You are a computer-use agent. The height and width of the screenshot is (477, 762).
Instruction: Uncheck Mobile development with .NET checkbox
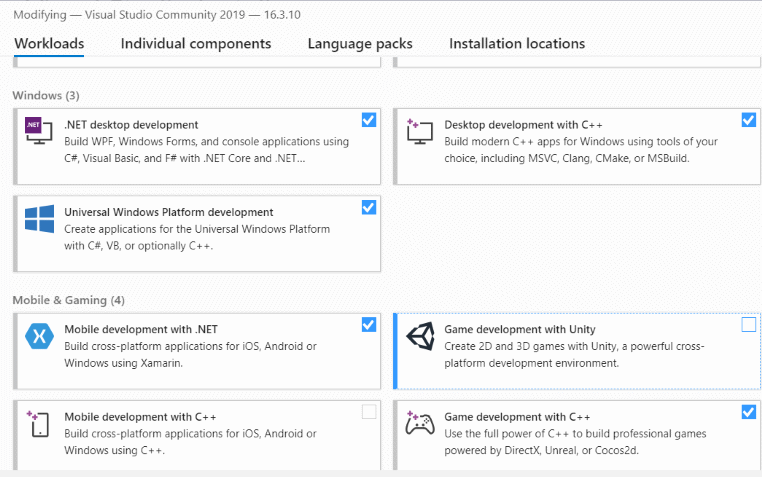click(x=369, y=324)
